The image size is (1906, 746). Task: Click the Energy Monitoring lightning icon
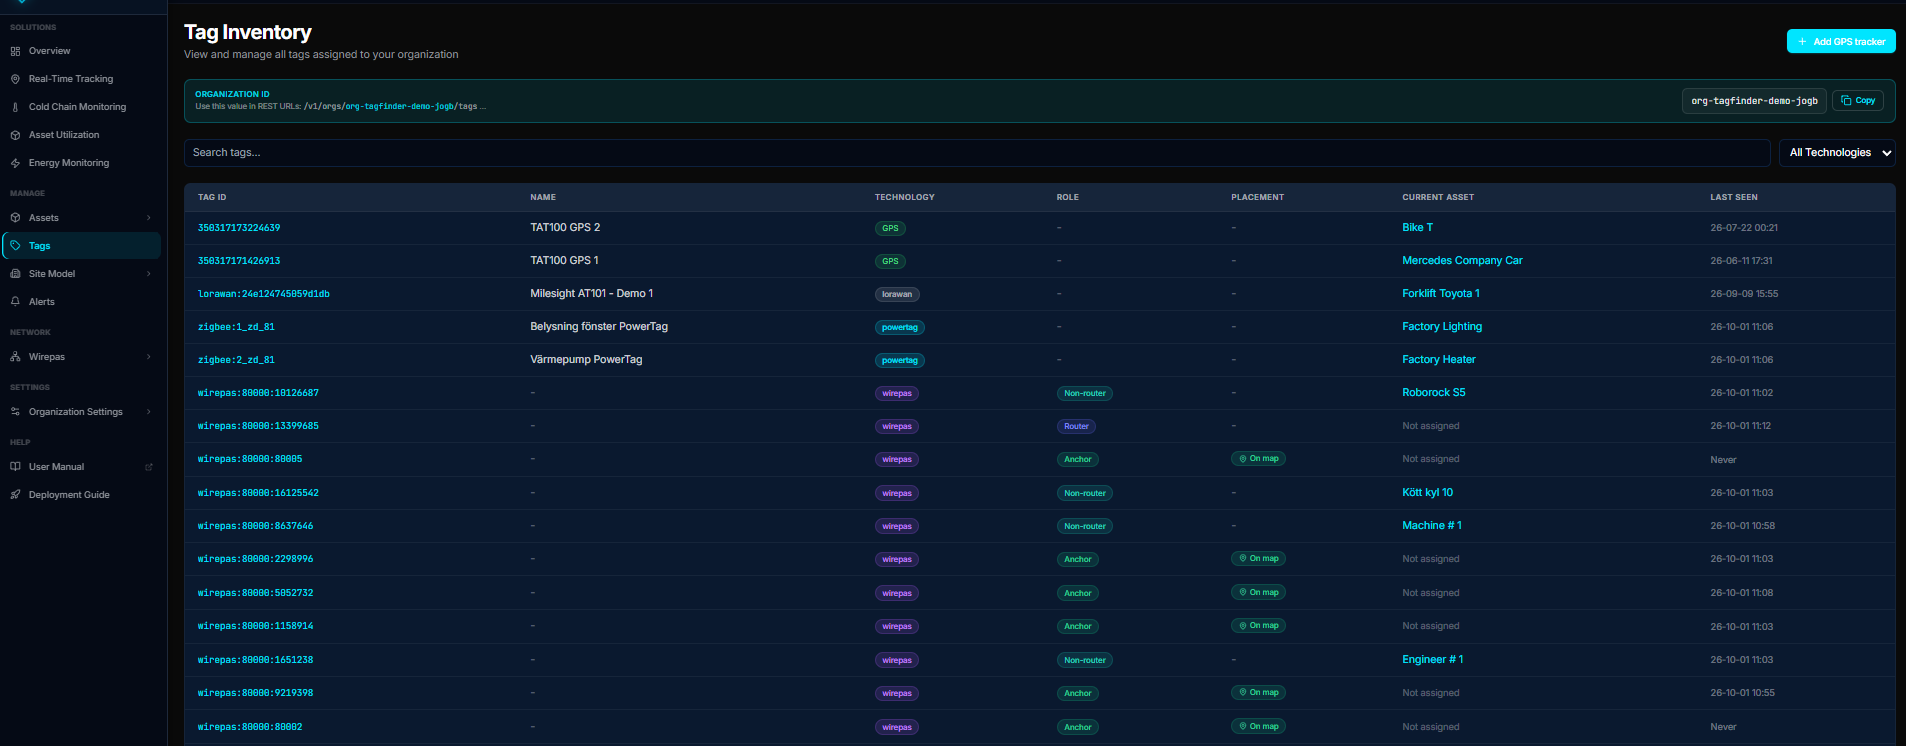15,163
